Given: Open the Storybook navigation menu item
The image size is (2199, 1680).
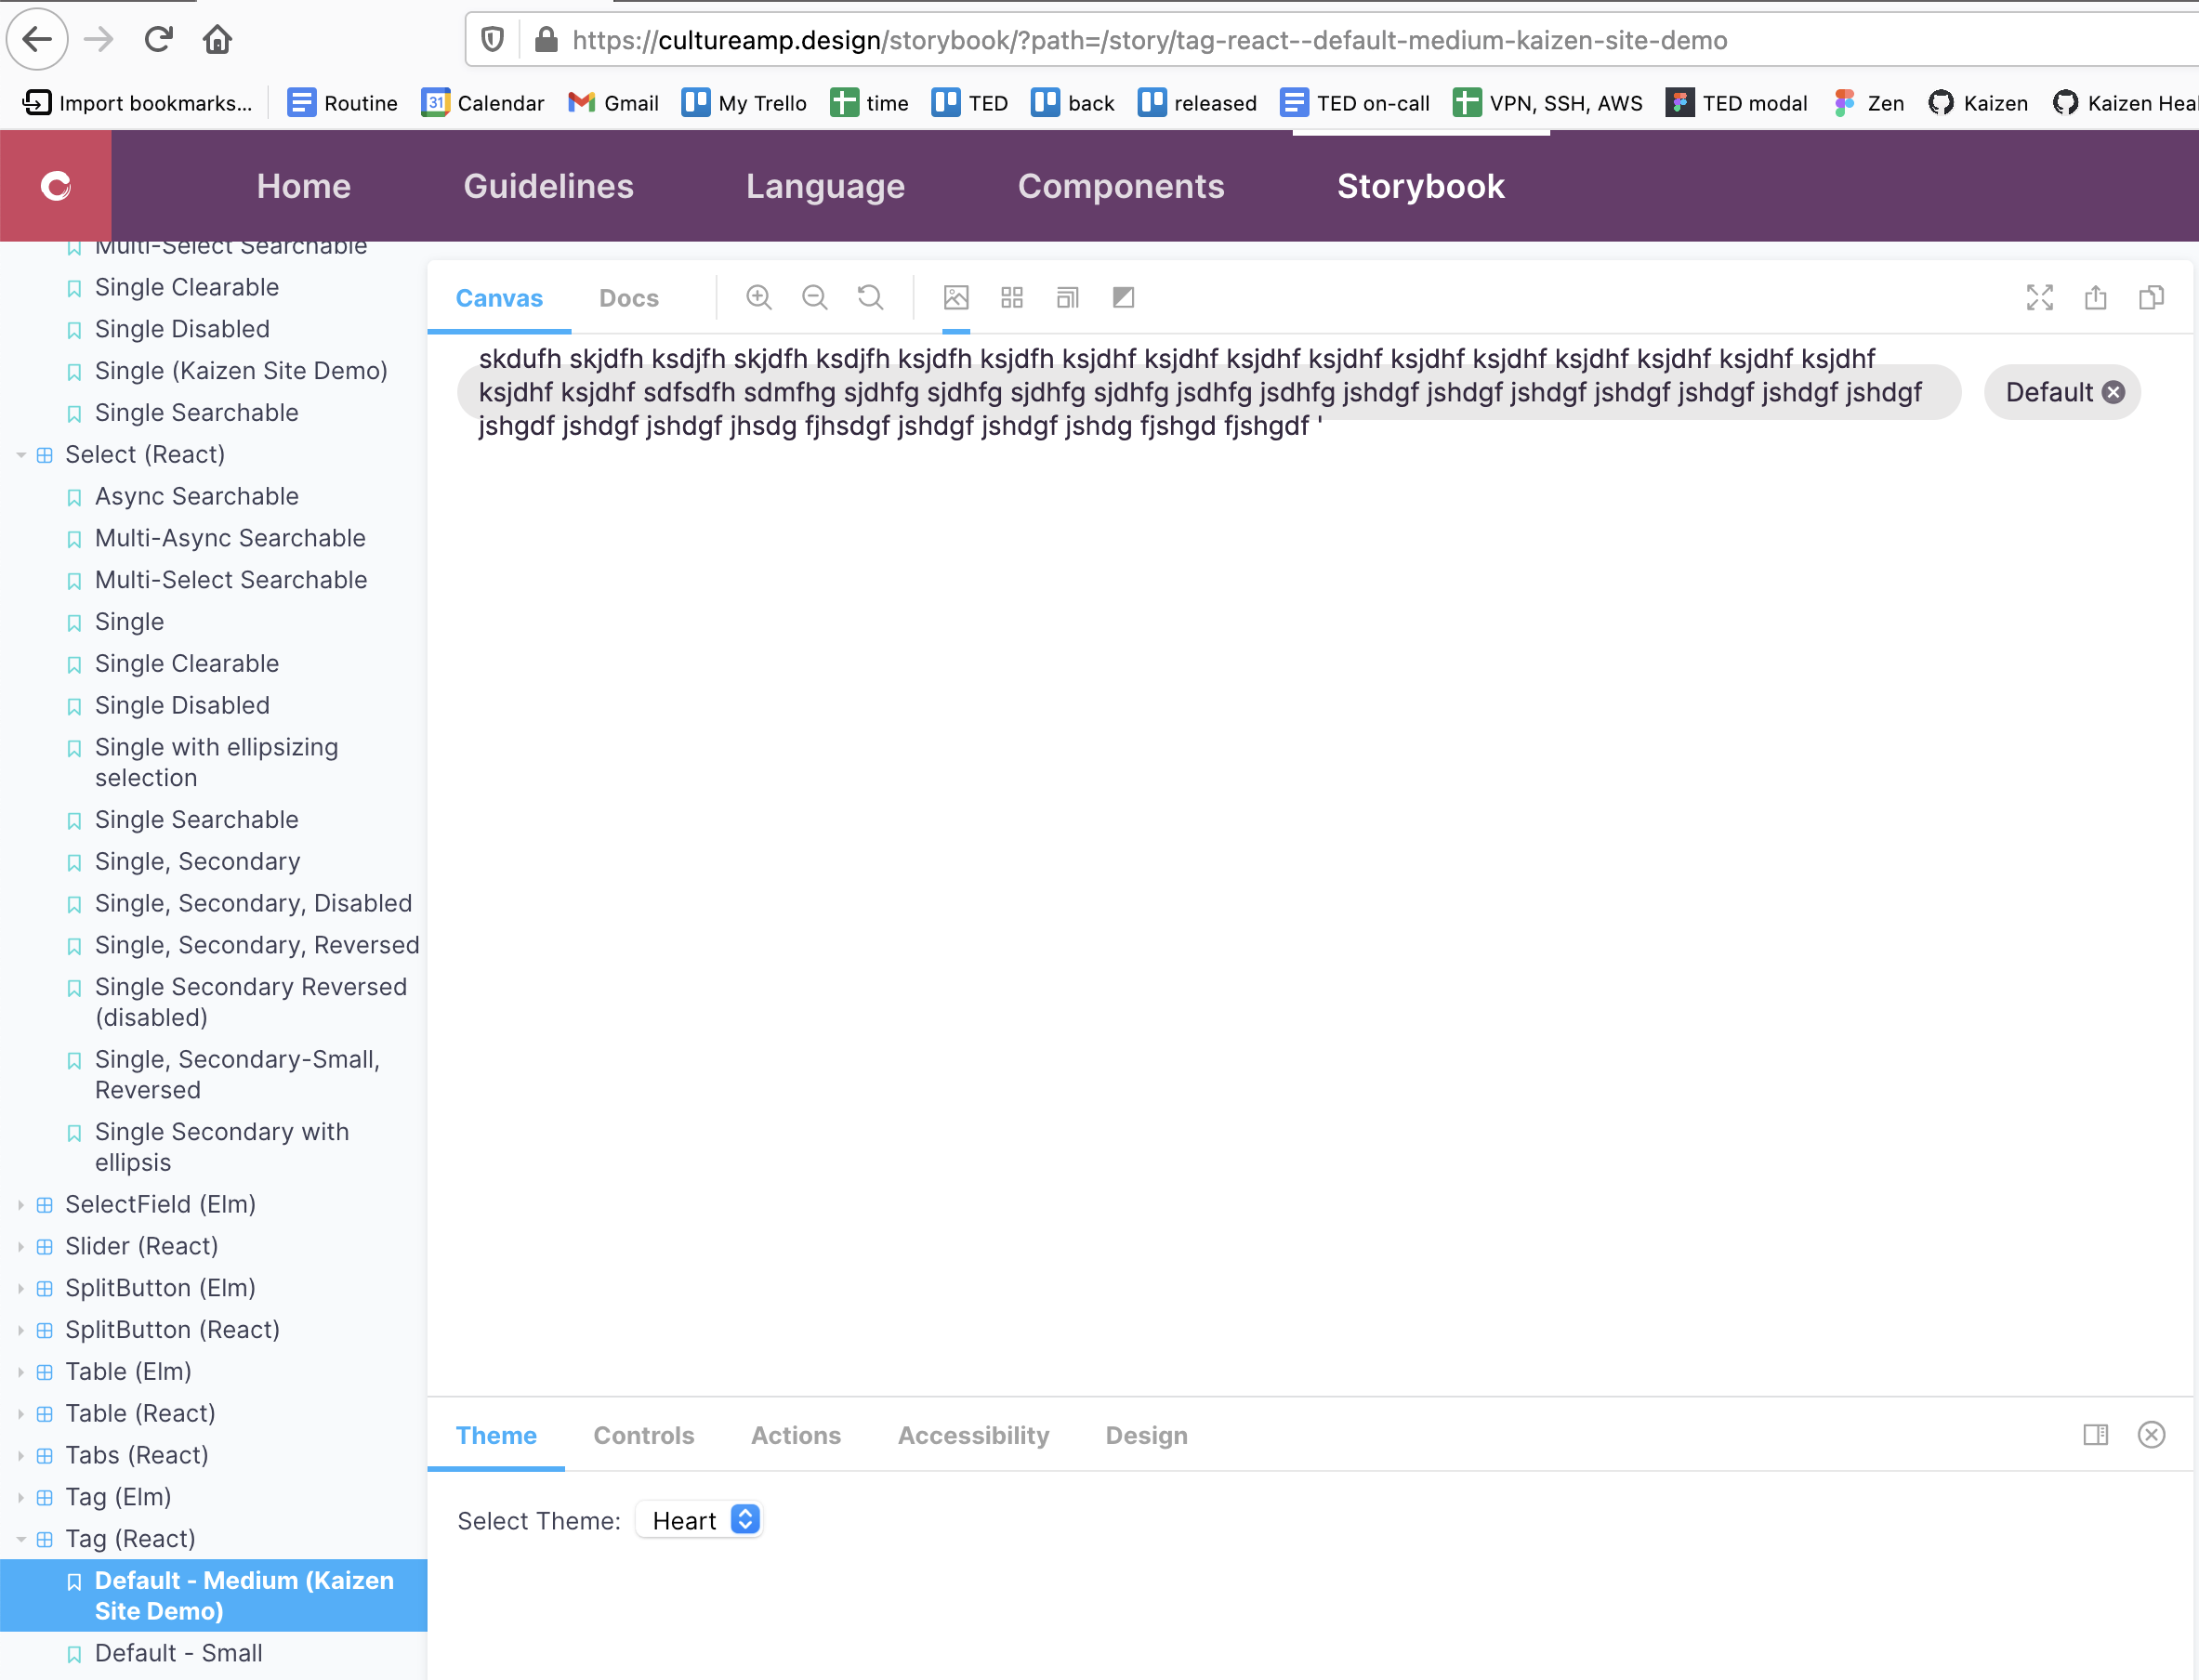Looking at the screenshot, I should coord(1420,186).
